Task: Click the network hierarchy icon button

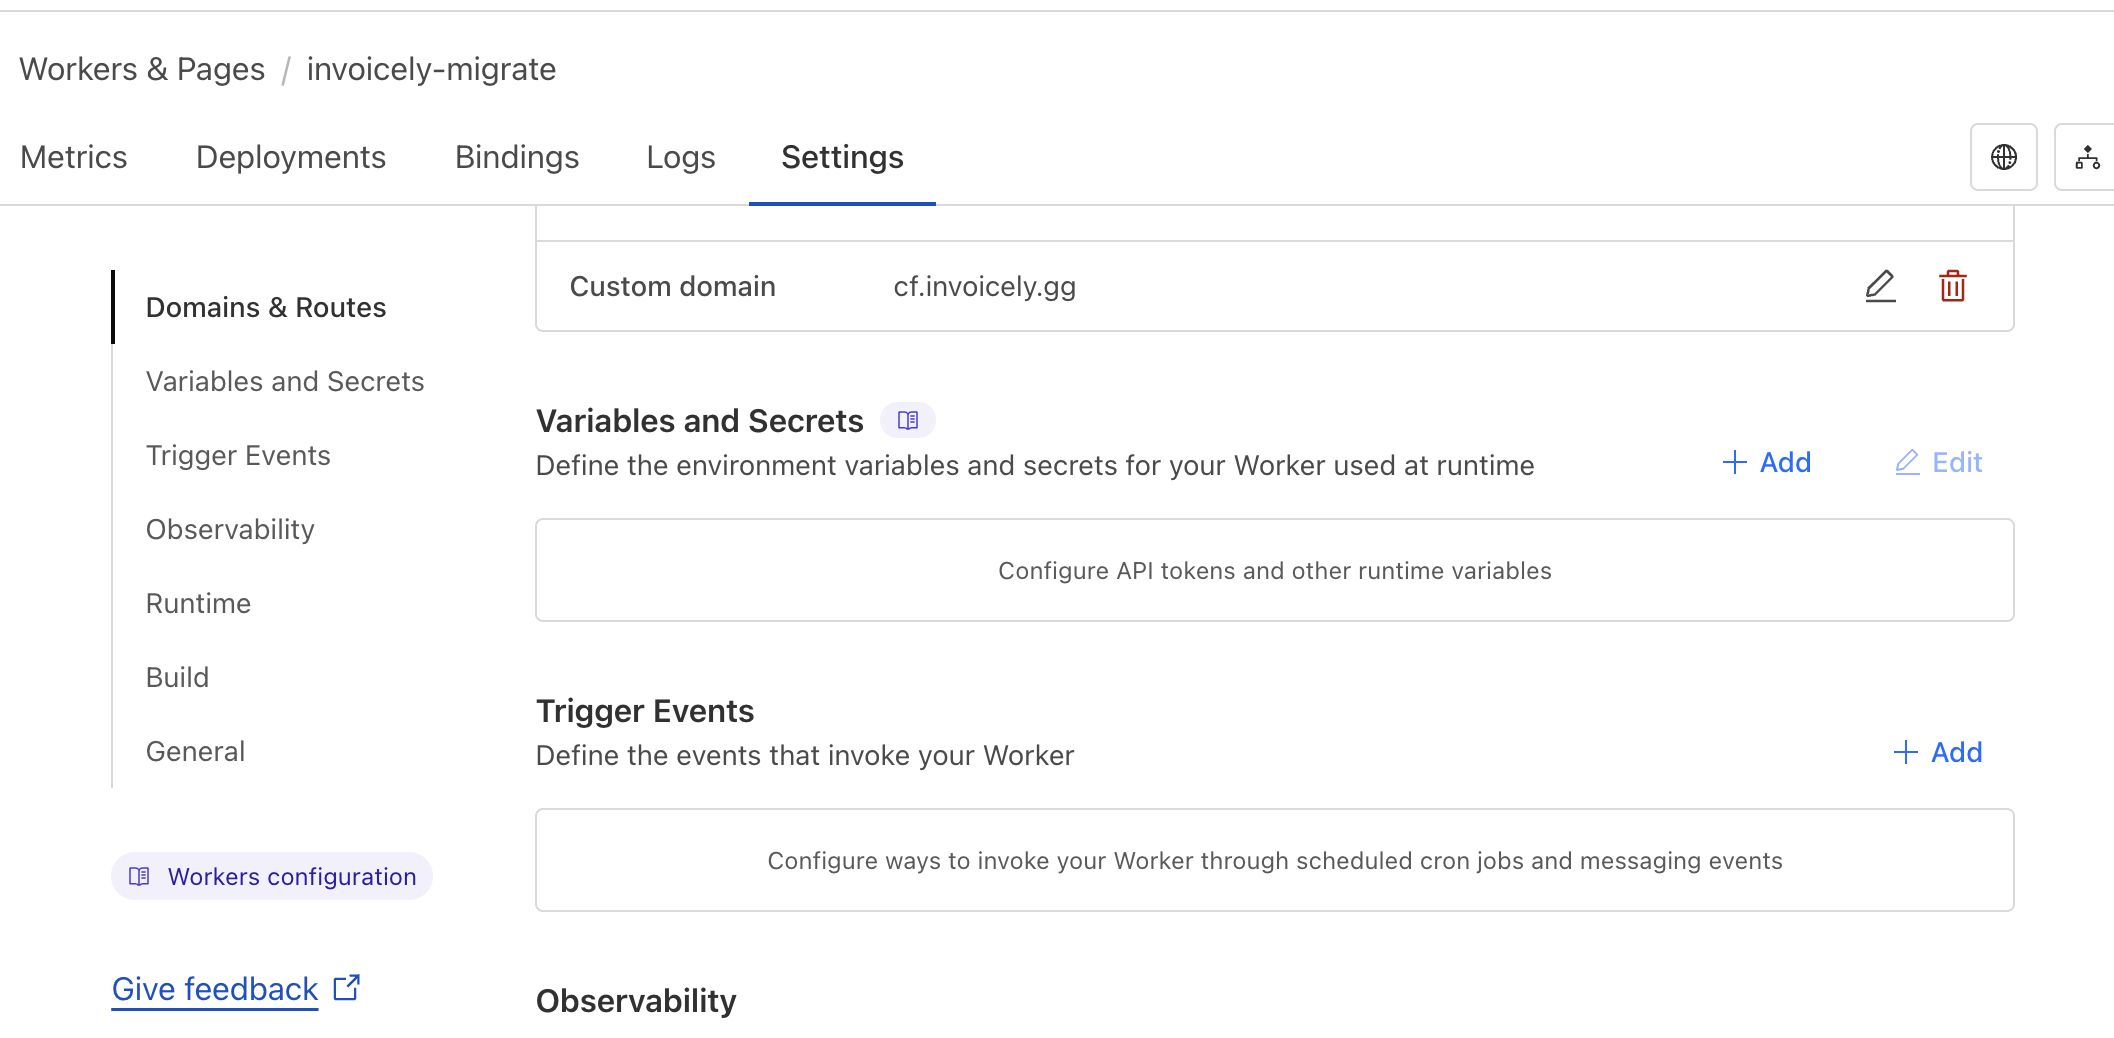Action: [2087, 157]
